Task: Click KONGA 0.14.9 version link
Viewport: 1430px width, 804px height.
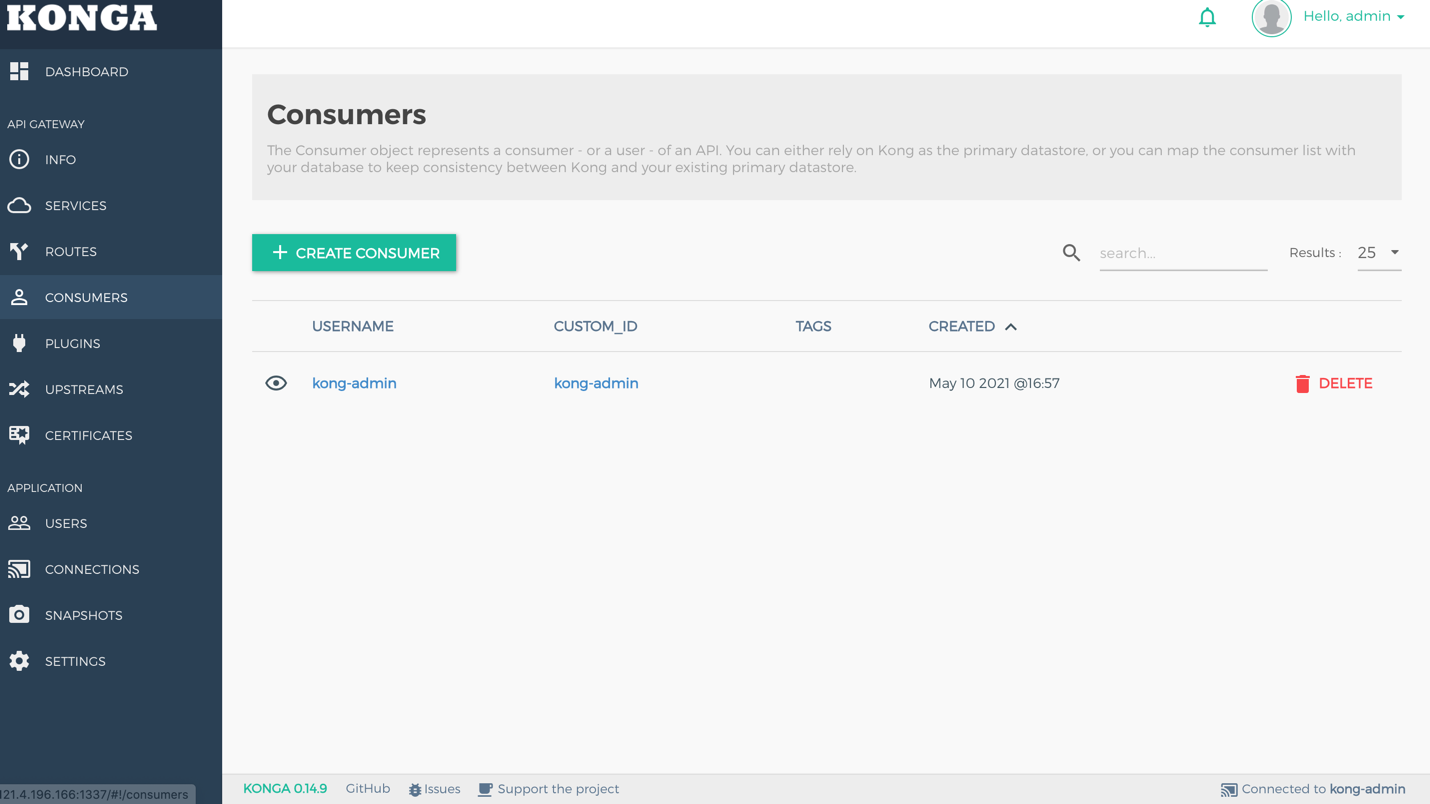Action: pyautogui.click(x=285, y=789)
